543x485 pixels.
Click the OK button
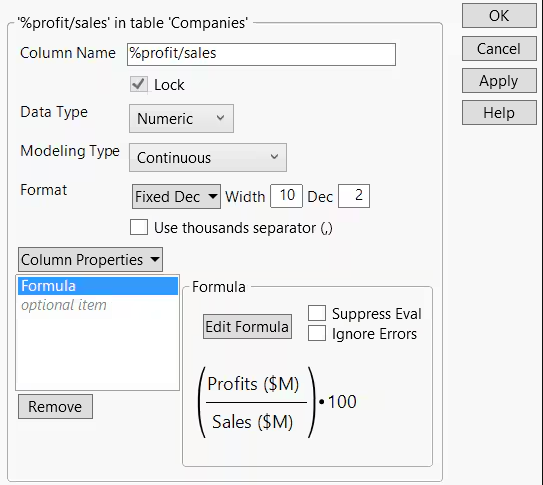point(499,16)
